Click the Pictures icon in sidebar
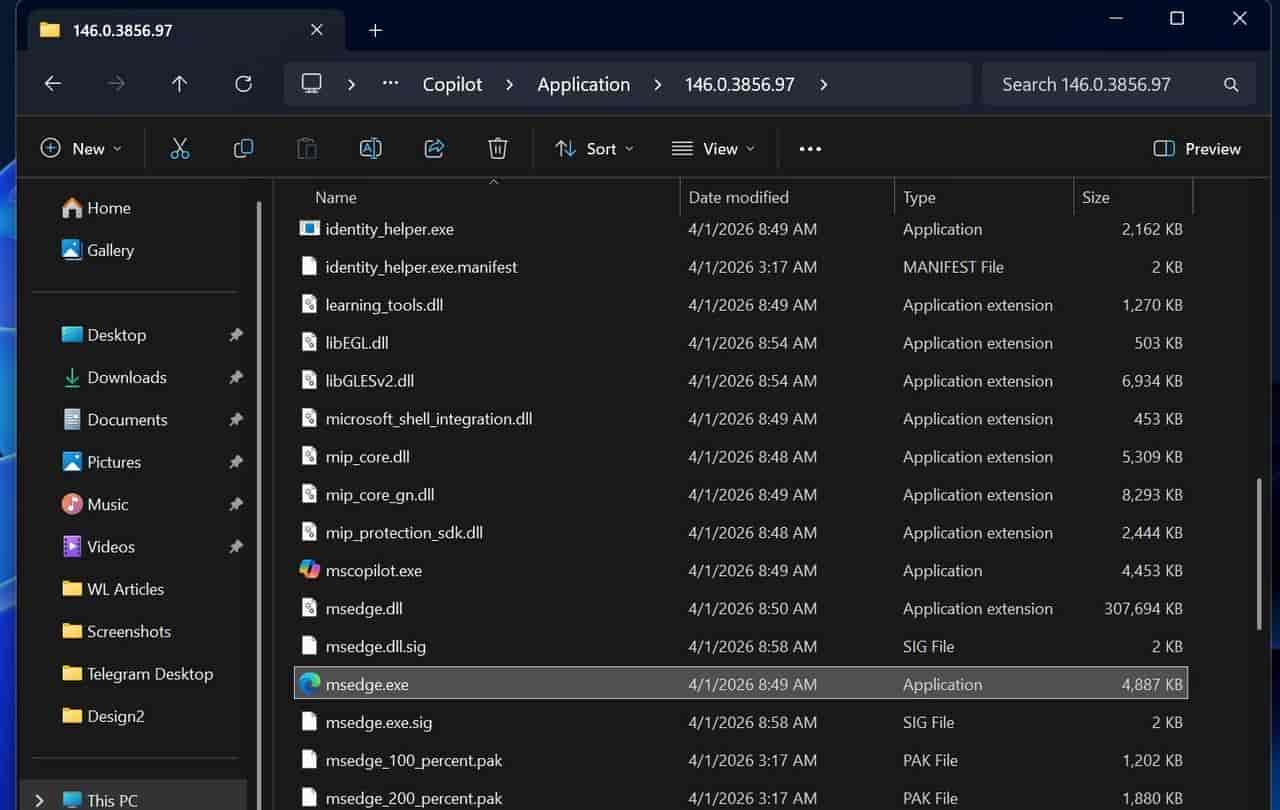This screenshot has width=1280, height=810. coord(72,462)
